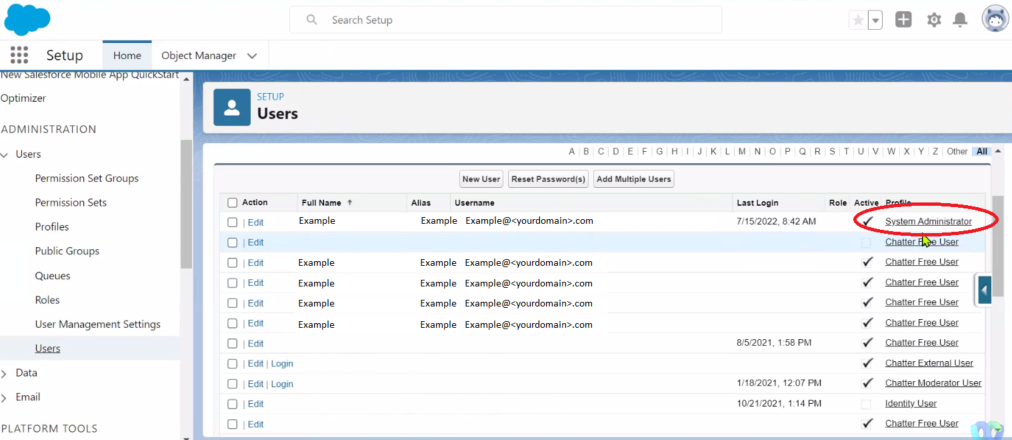This screenshot has width=1012, height=440.
Task: Click the Users setup page icon
Action: 232,108
